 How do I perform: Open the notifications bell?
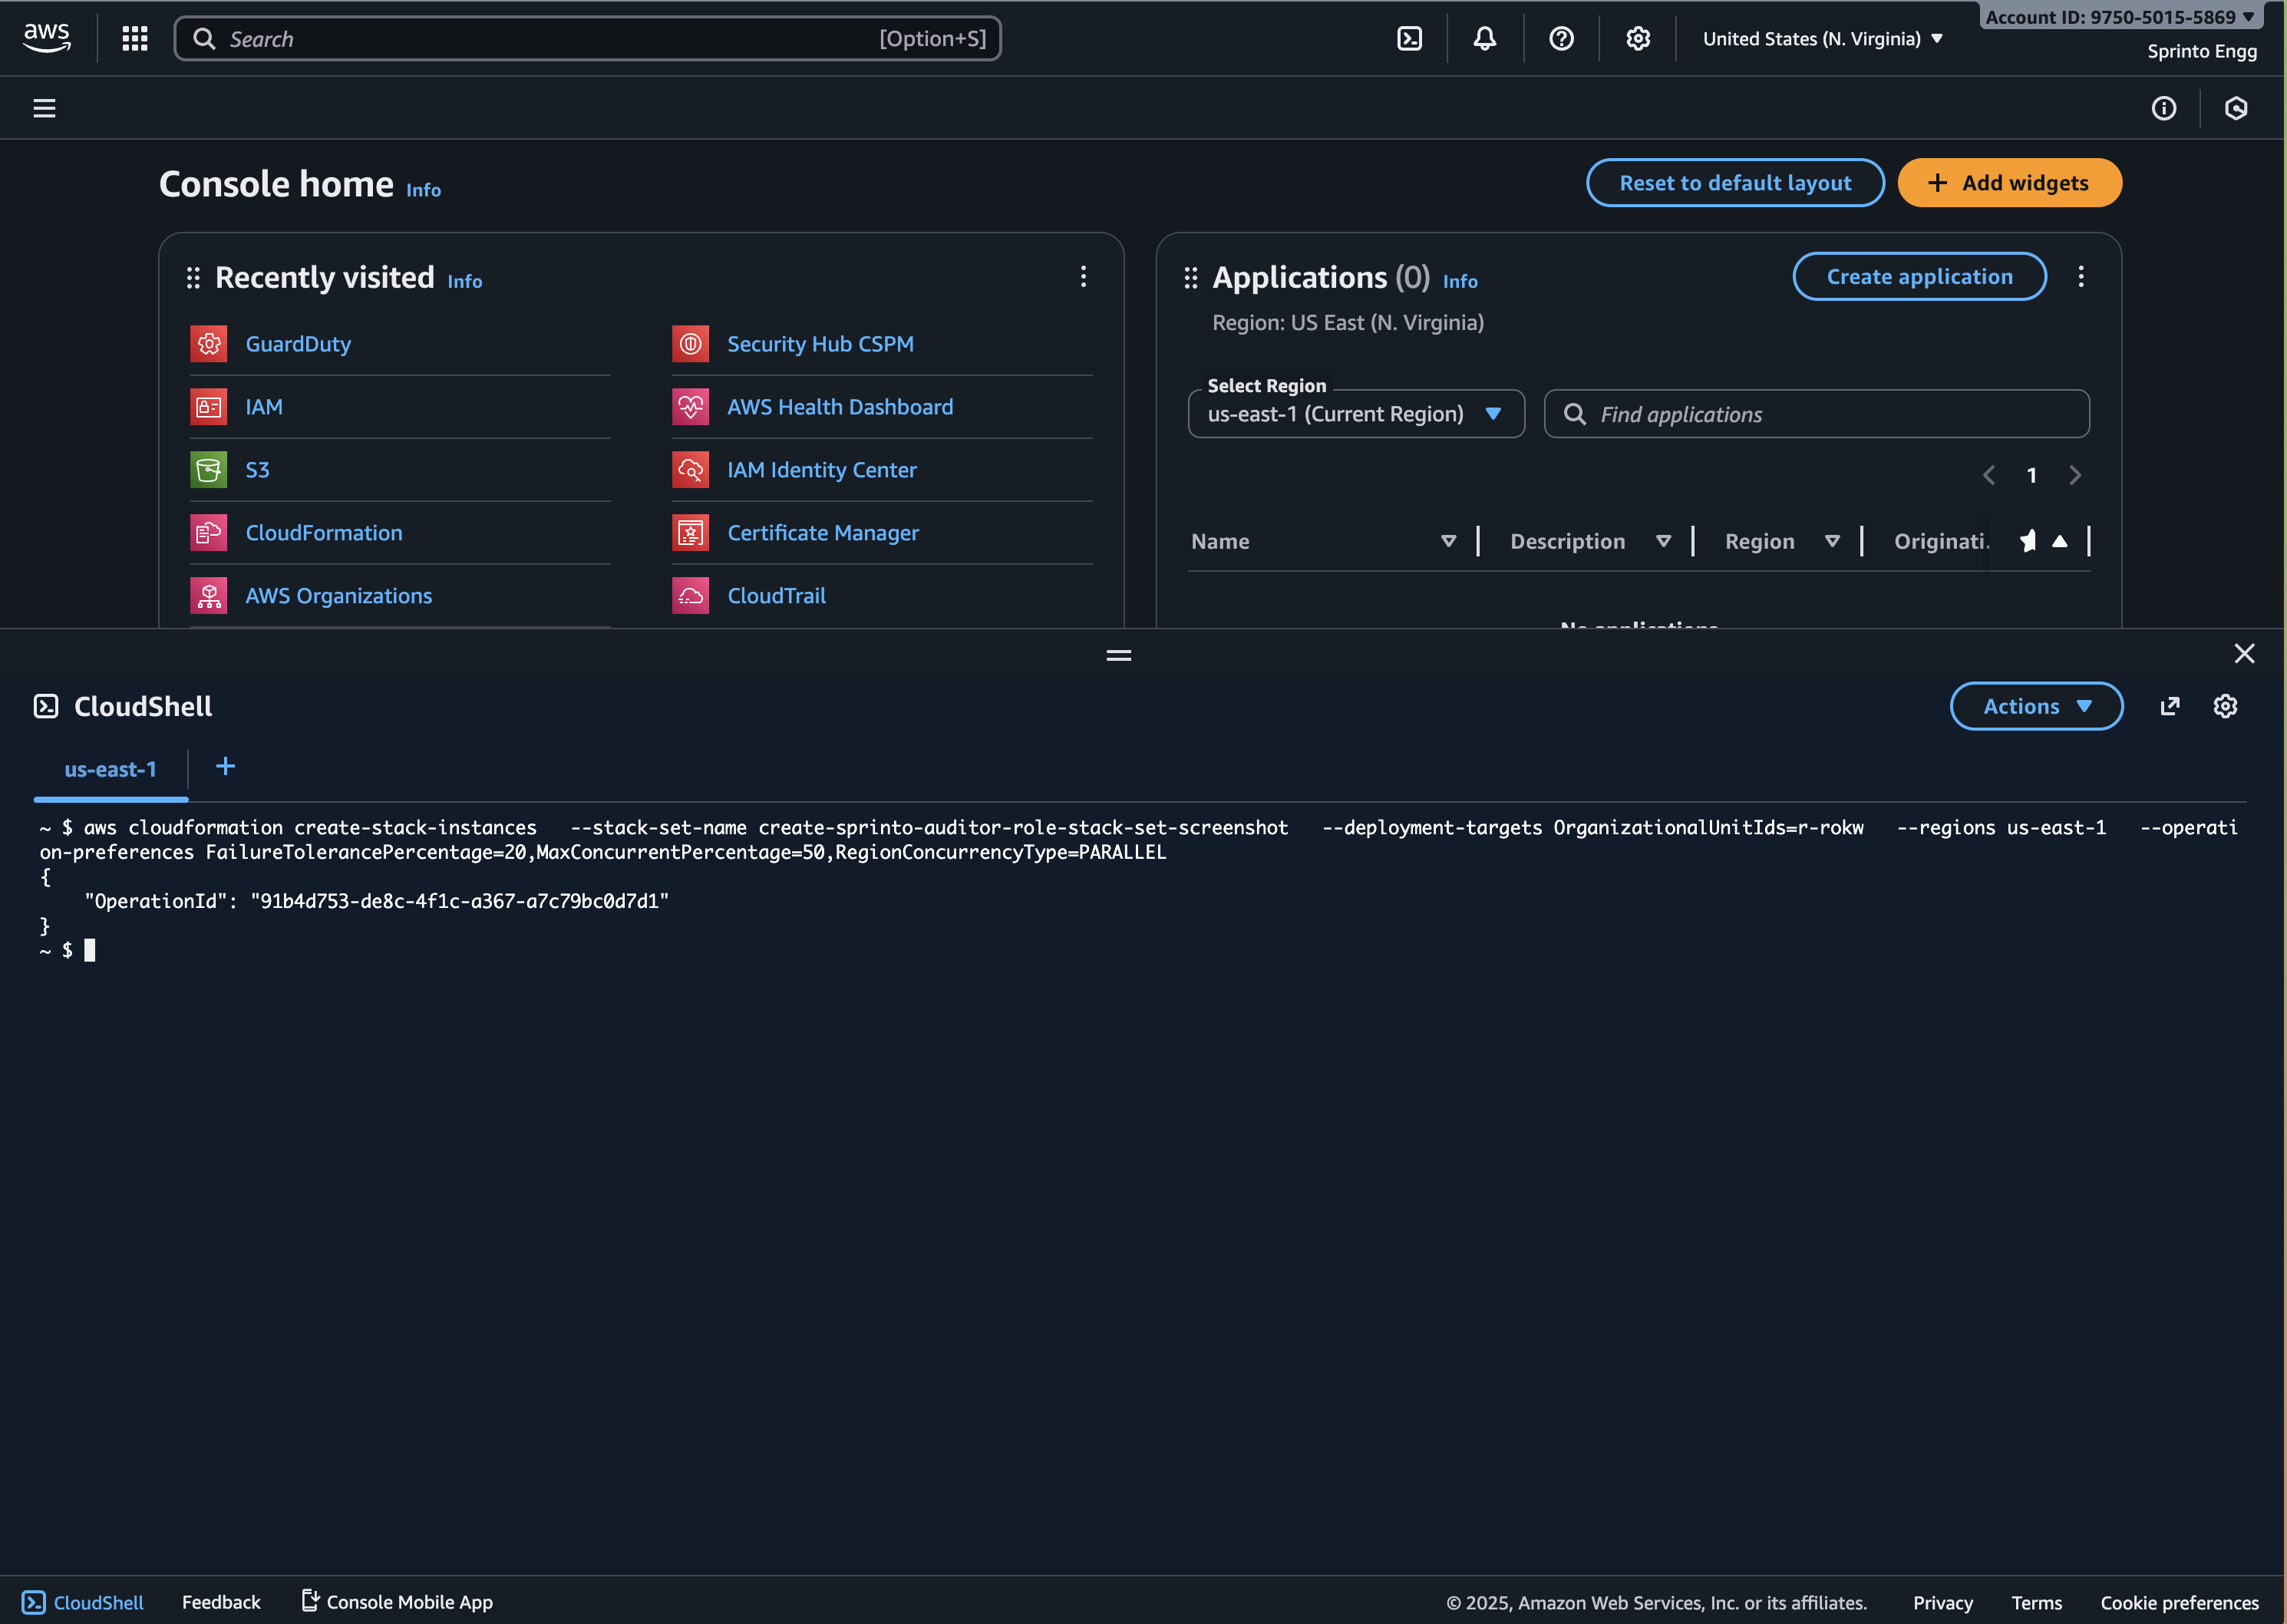[1485, 39]
